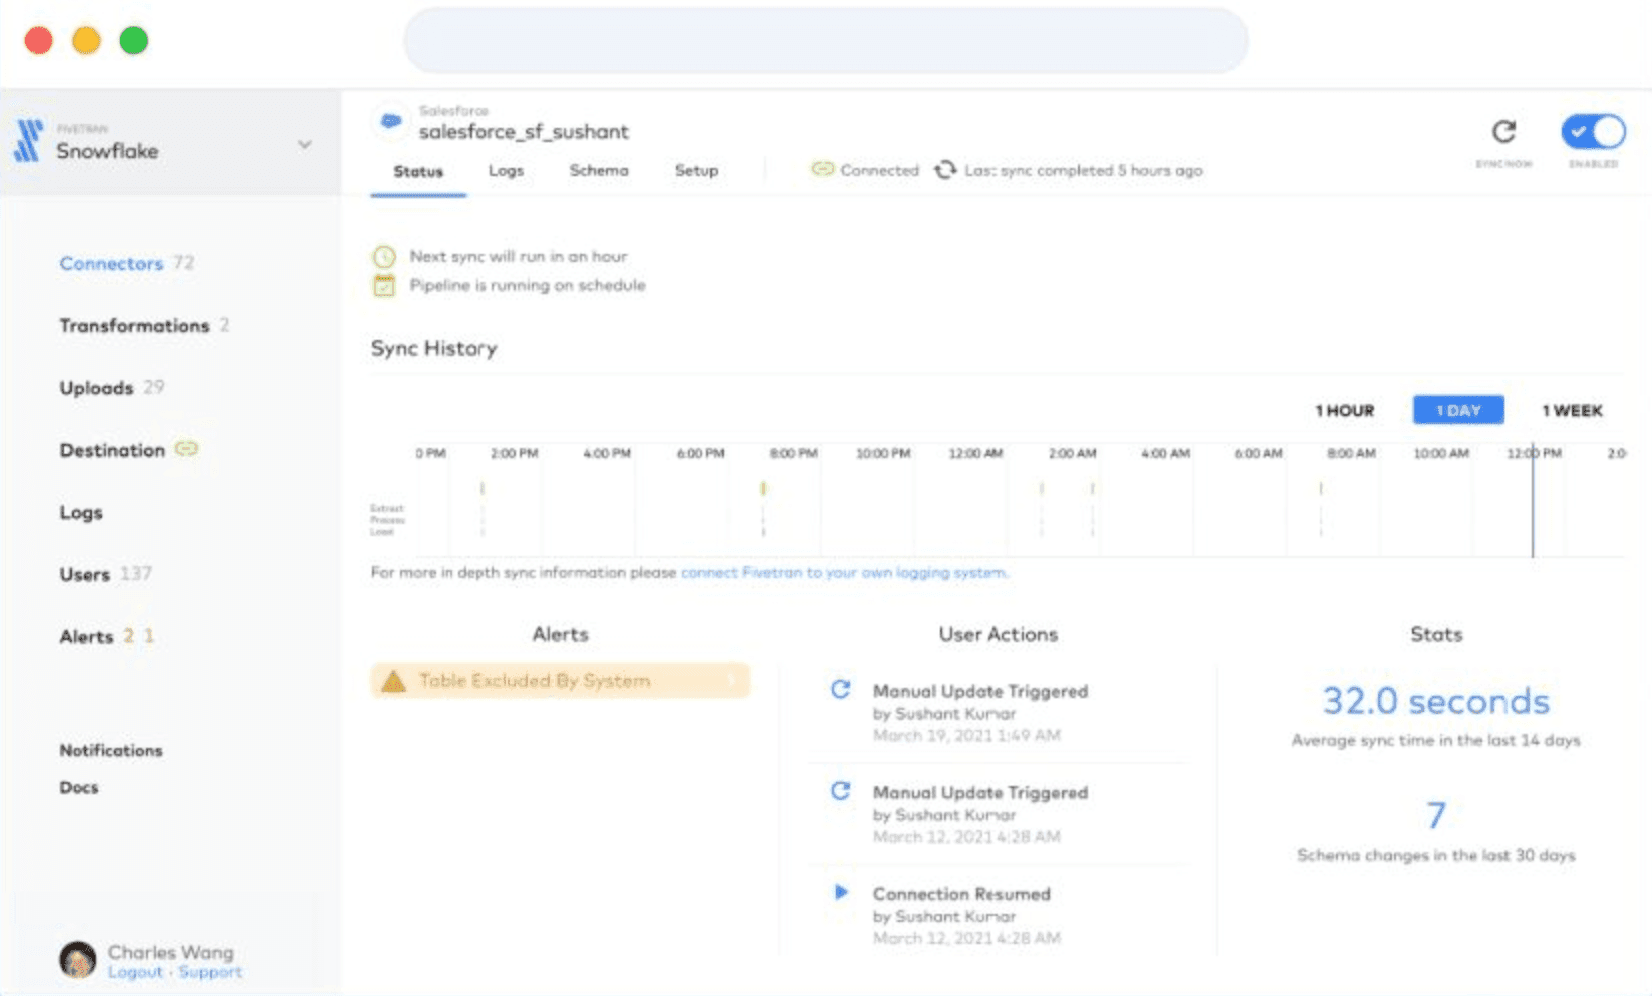Click the Sync Now refresh icon
This screenshot has width=1652, height=996.
tap(1503, 132)
